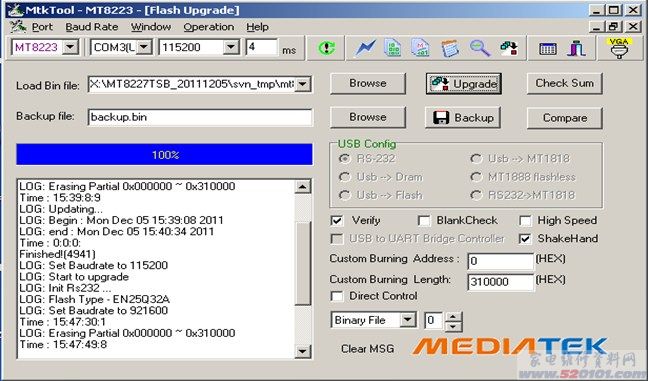Click log line 'LOG: Updating...'
This screenshot has width=648, height=381.
pyautogui.click(x=61, y=209)
